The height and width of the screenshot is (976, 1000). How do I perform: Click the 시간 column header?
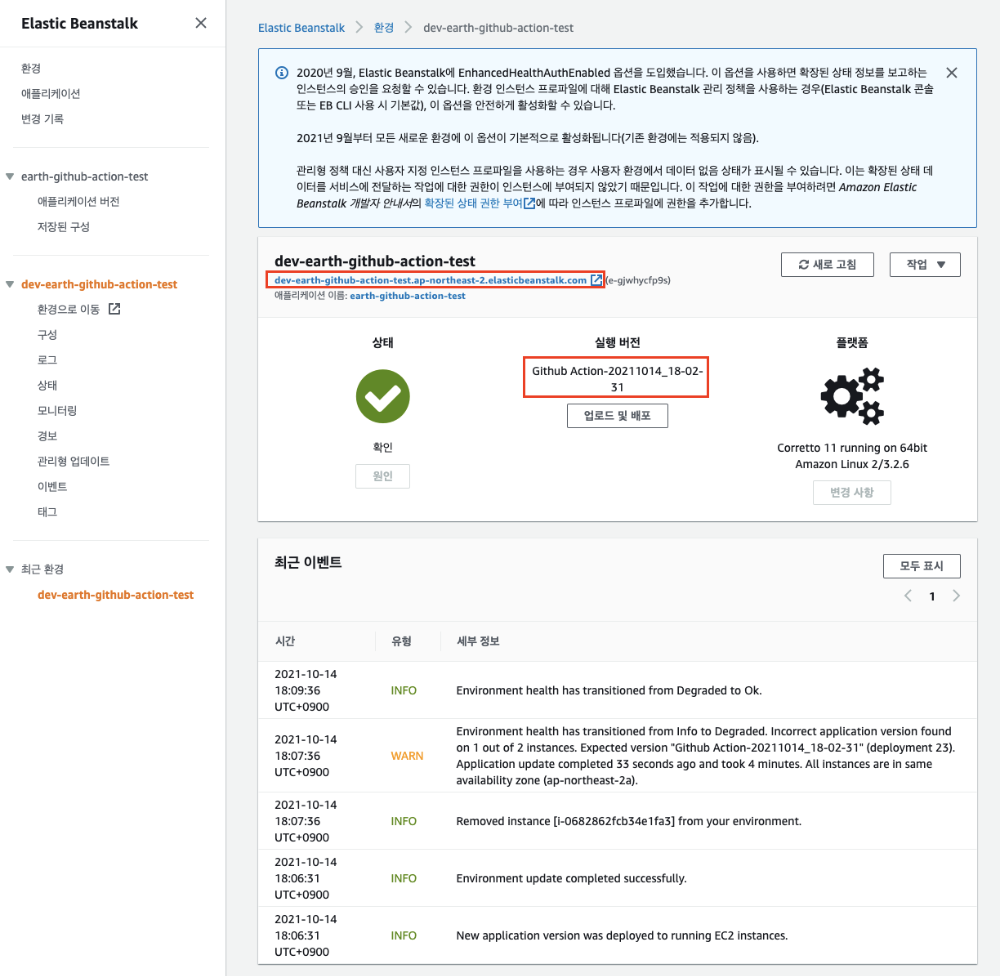pyautogui.click(x=285, y=641)
